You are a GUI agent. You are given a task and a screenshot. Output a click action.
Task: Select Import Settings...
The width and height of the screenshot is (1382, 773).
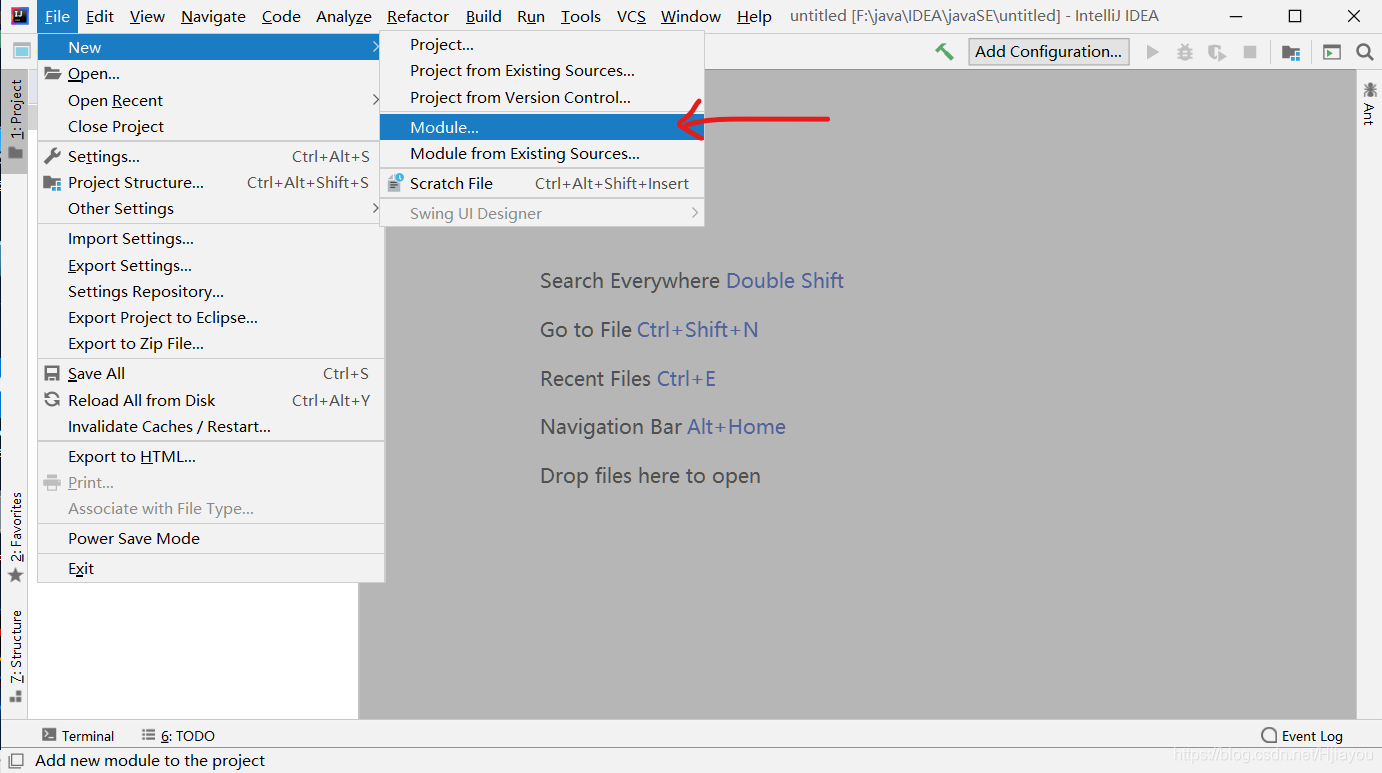[211, 238]
